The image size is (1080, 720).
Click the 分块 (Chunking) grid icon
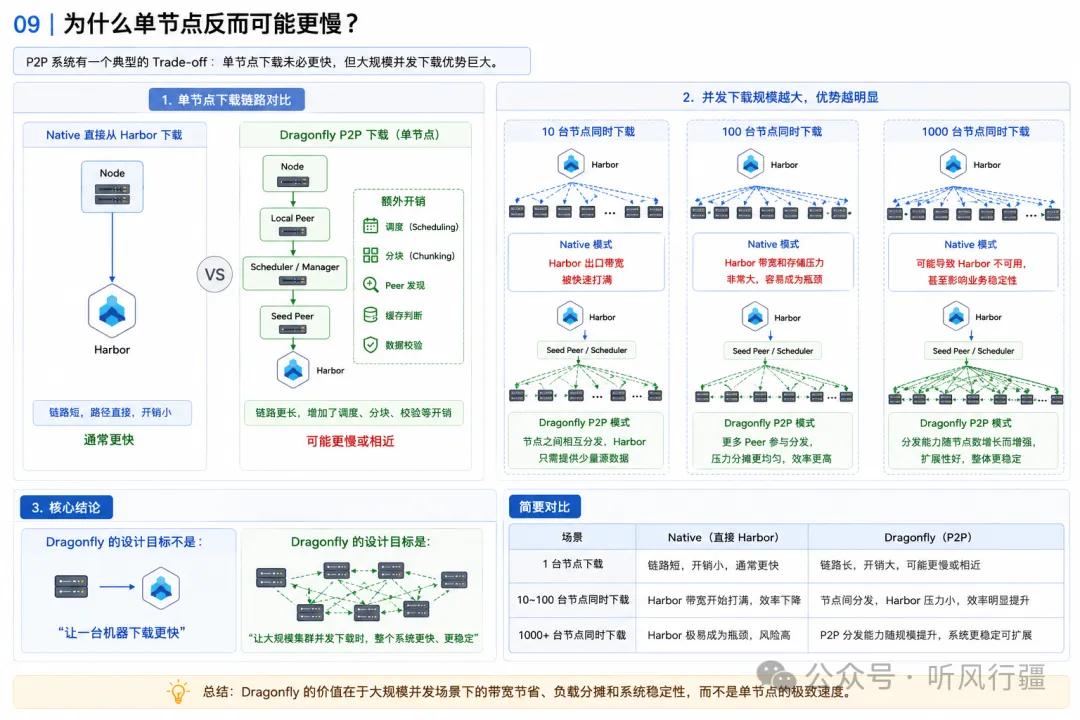click(x=371, y=256)
